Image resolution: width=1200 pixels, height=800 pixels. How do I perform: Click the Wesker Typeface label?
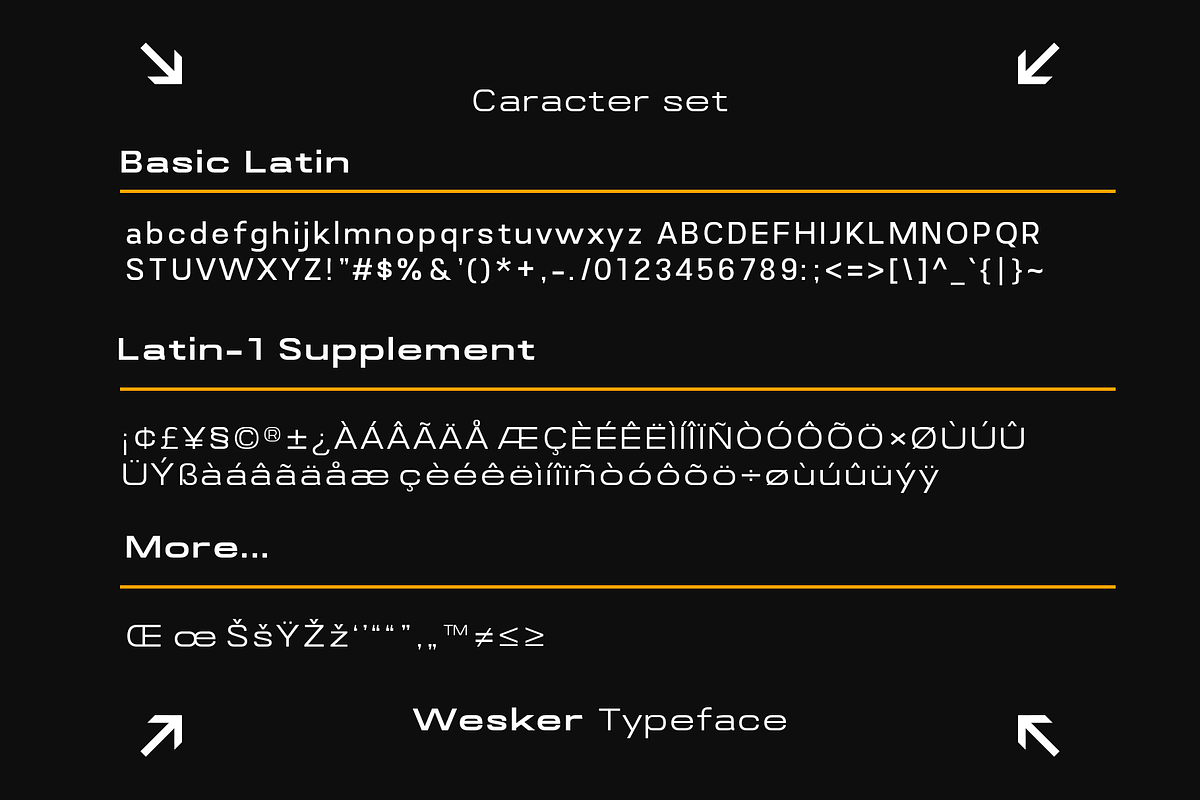600,720
